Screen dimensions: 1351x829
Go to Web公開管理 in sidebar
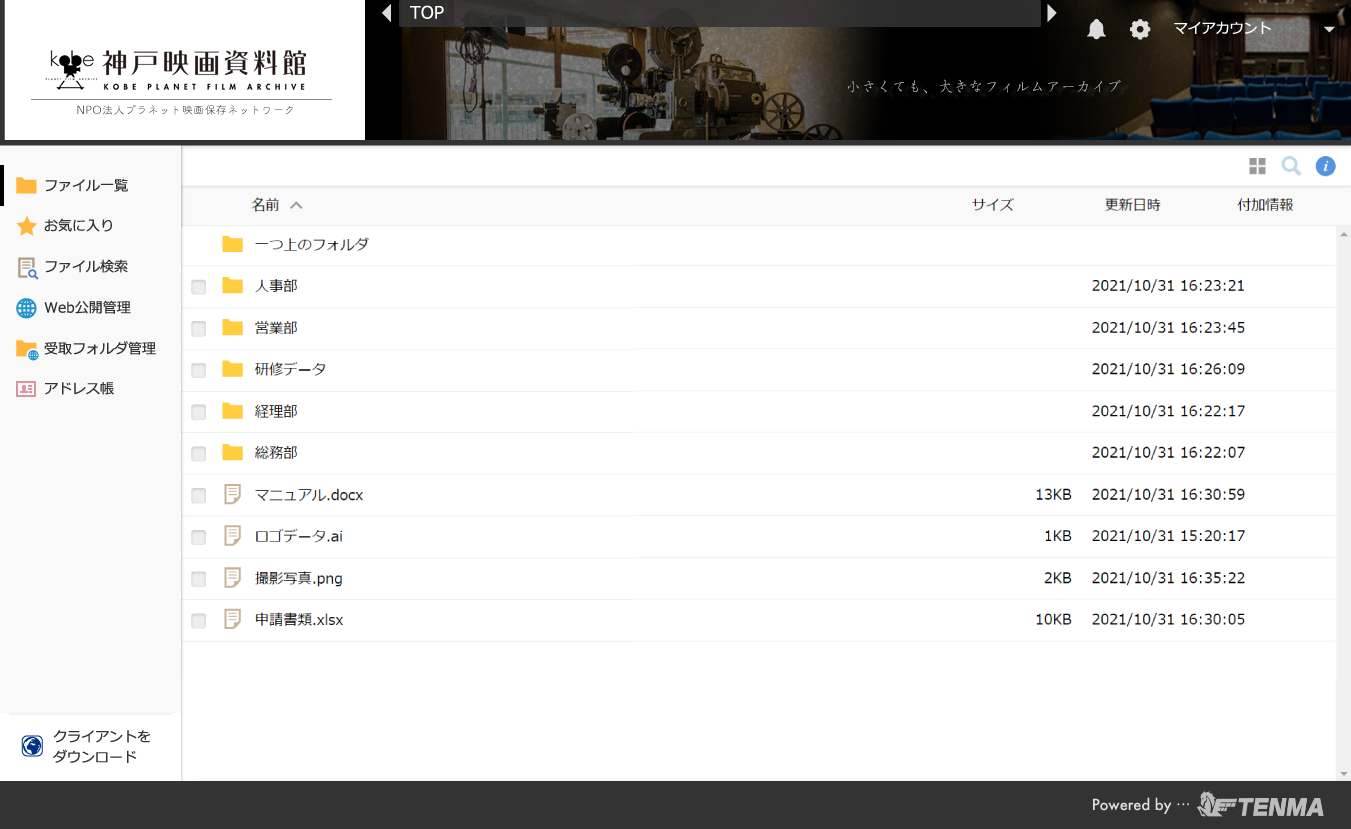click(87, 308)
